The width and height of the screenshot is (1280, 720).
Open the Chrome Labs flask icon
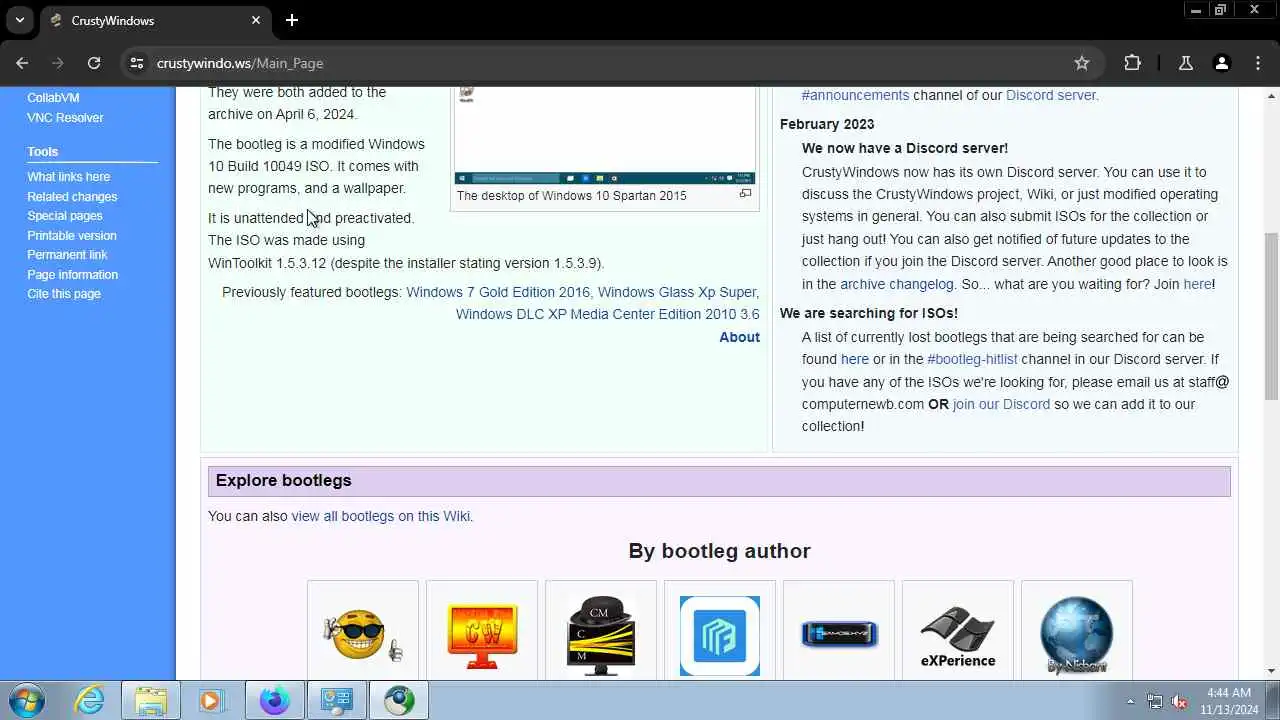pyautogui.click(x=1185, y=63)
